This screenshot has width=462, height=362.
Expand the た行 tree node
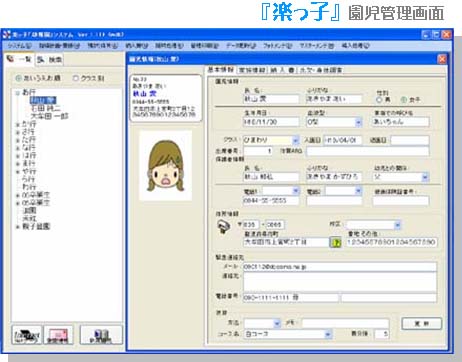click(x=18, y=140)
